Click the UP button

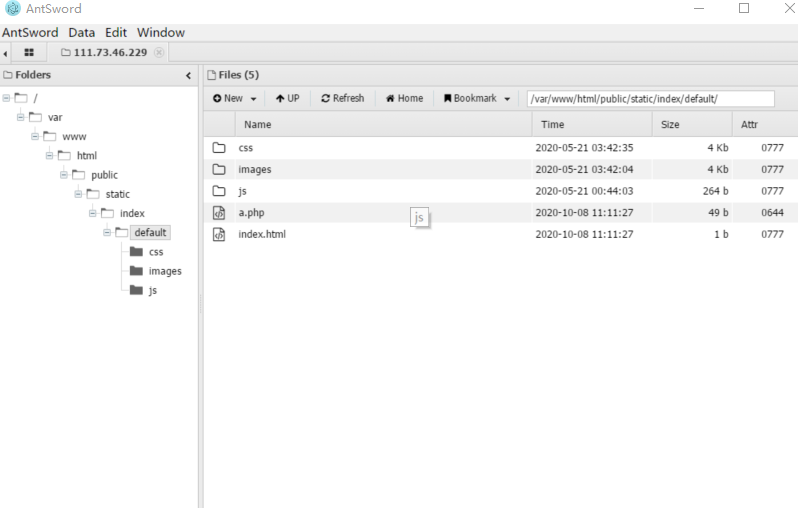pyautogui.click(x=288, y=98)
